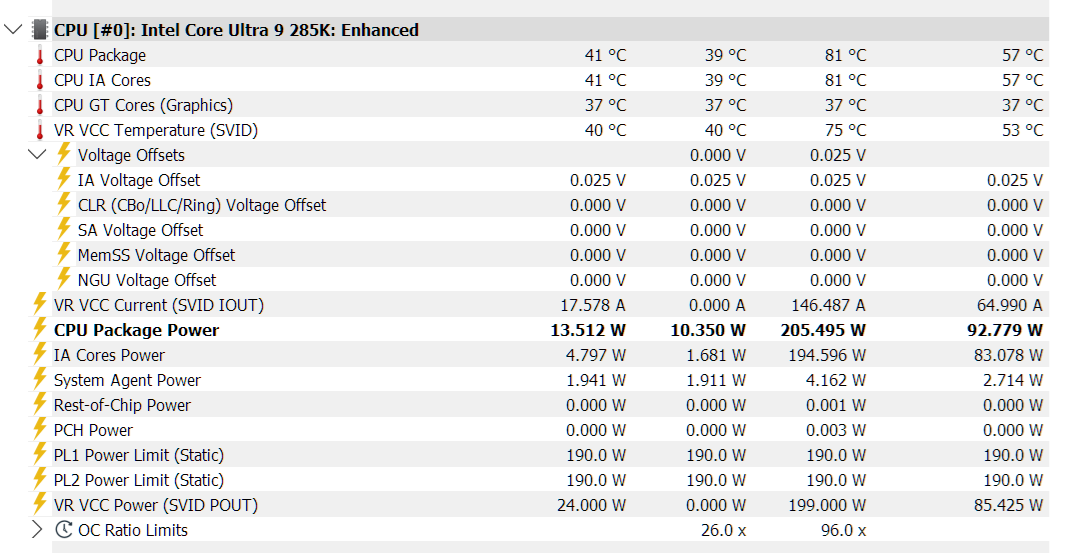Select IA Cores Power label

pyautogui.click(x=109, y=355)
